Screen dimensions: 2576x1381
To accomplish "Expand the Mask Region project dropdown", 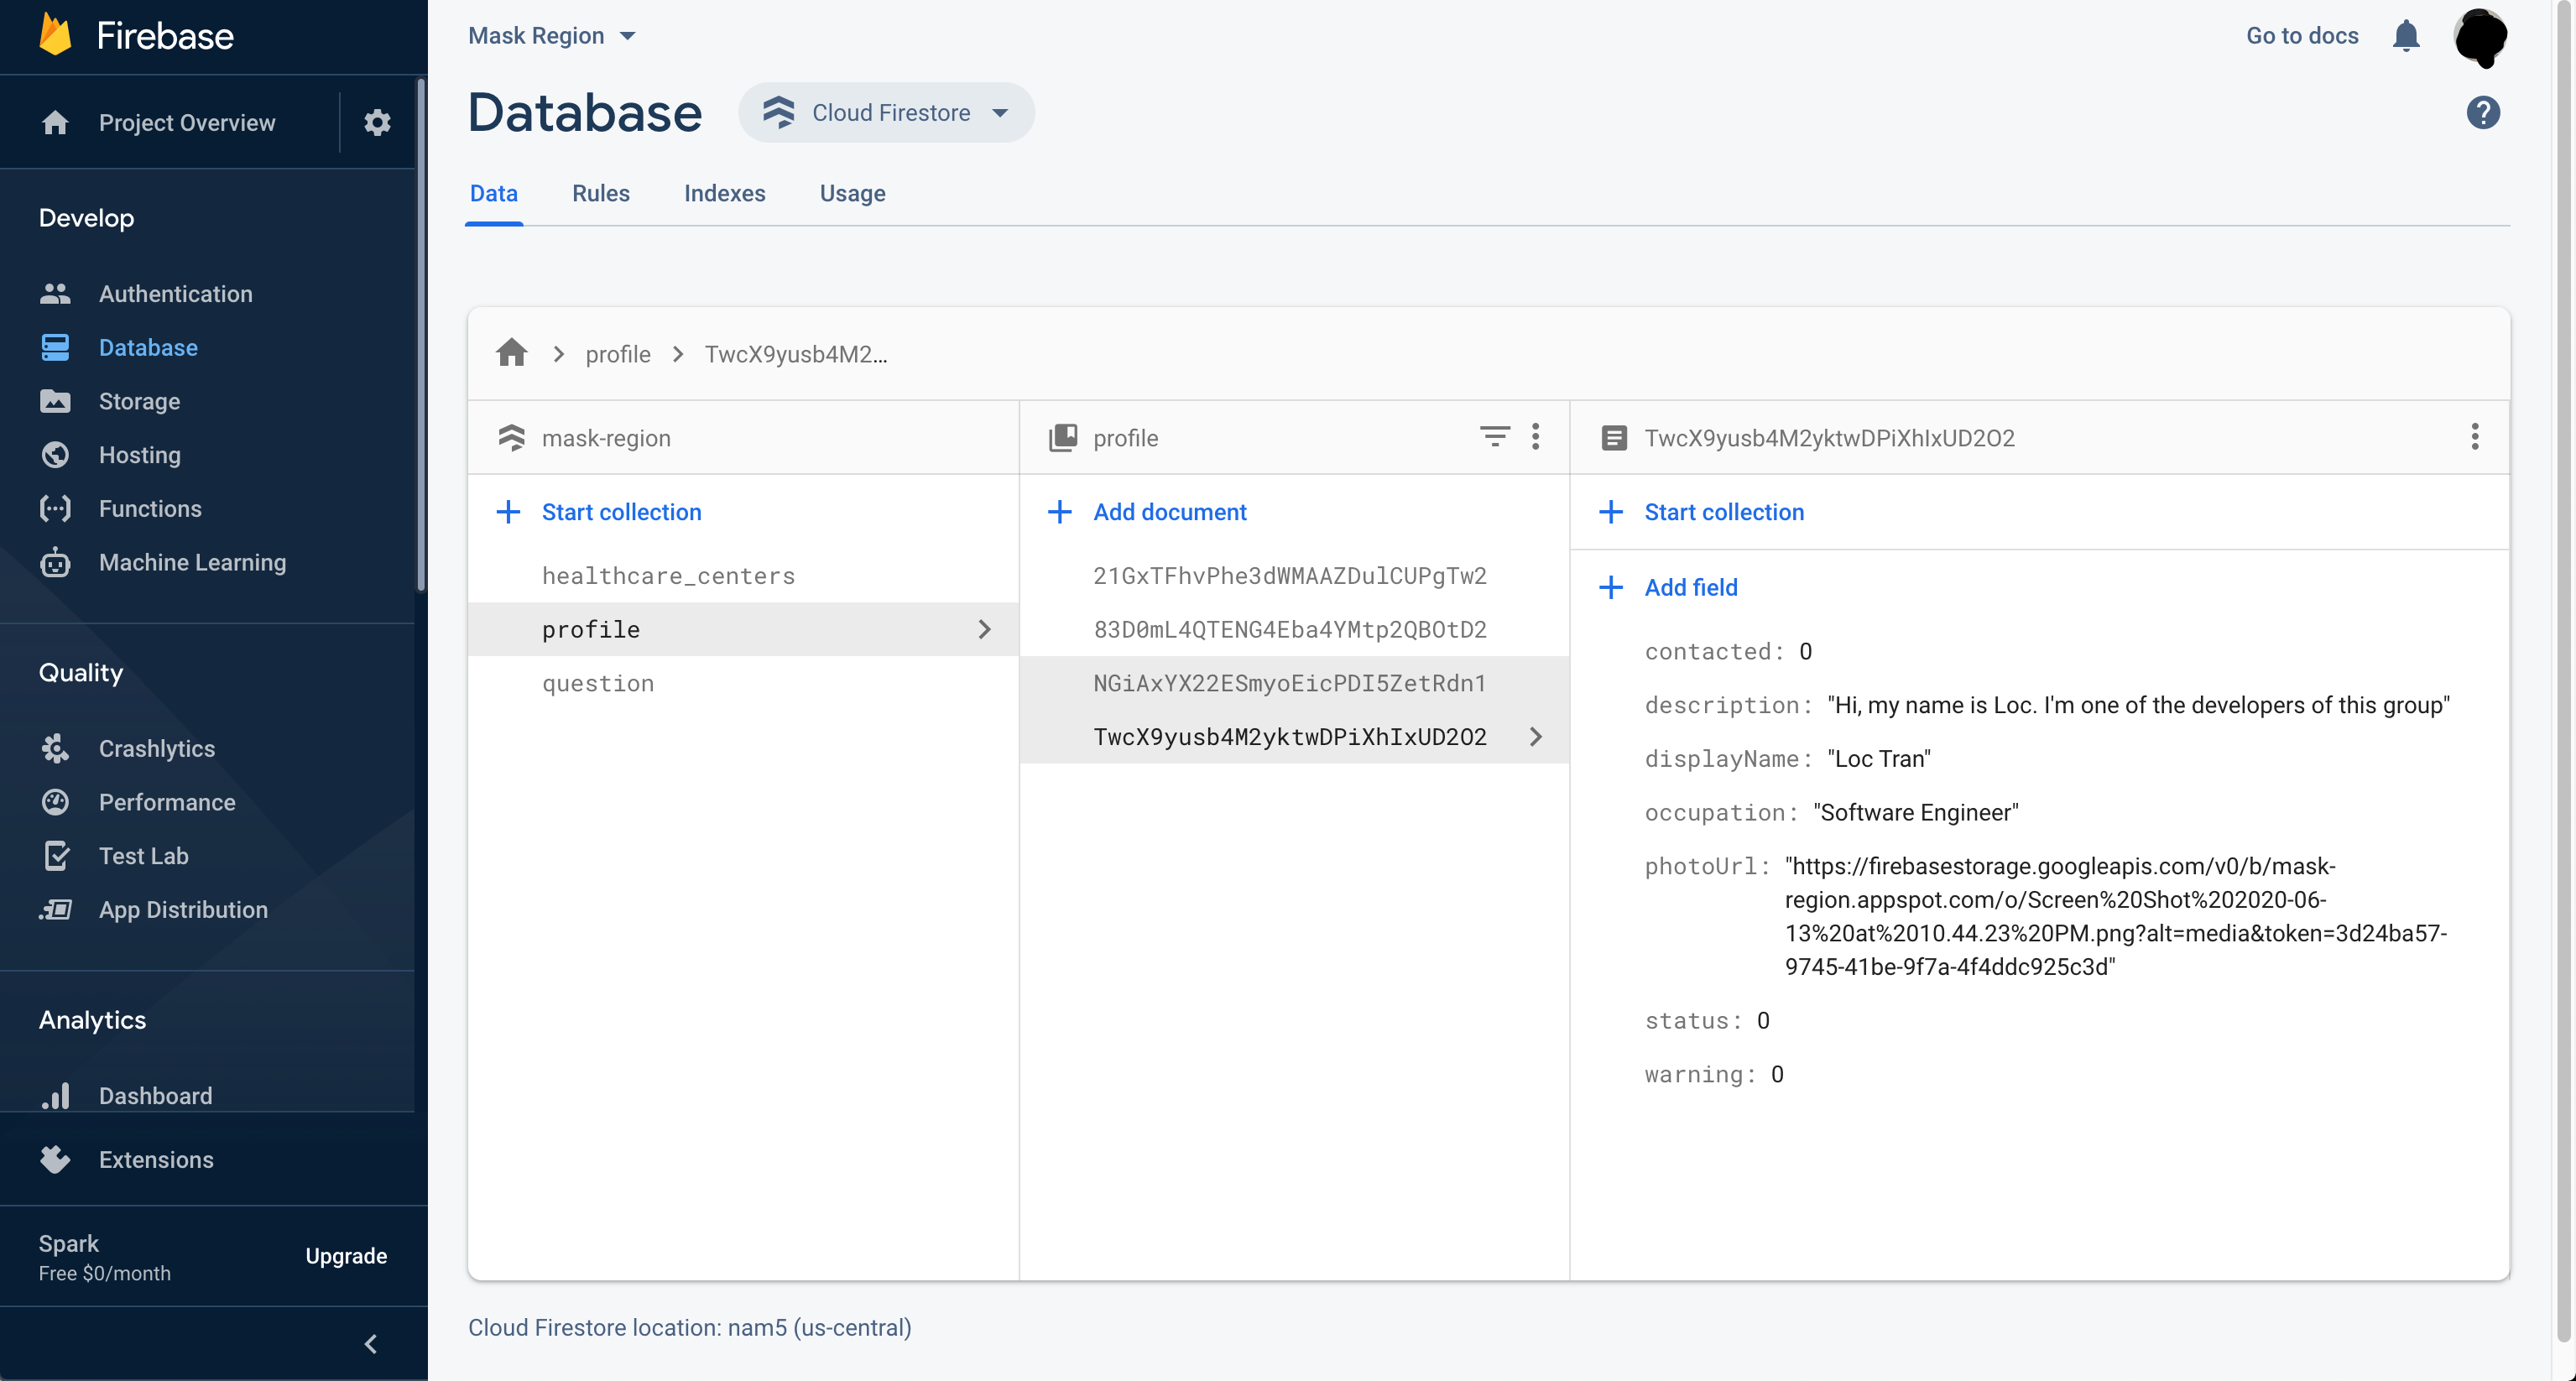I will tap(552, 36).
